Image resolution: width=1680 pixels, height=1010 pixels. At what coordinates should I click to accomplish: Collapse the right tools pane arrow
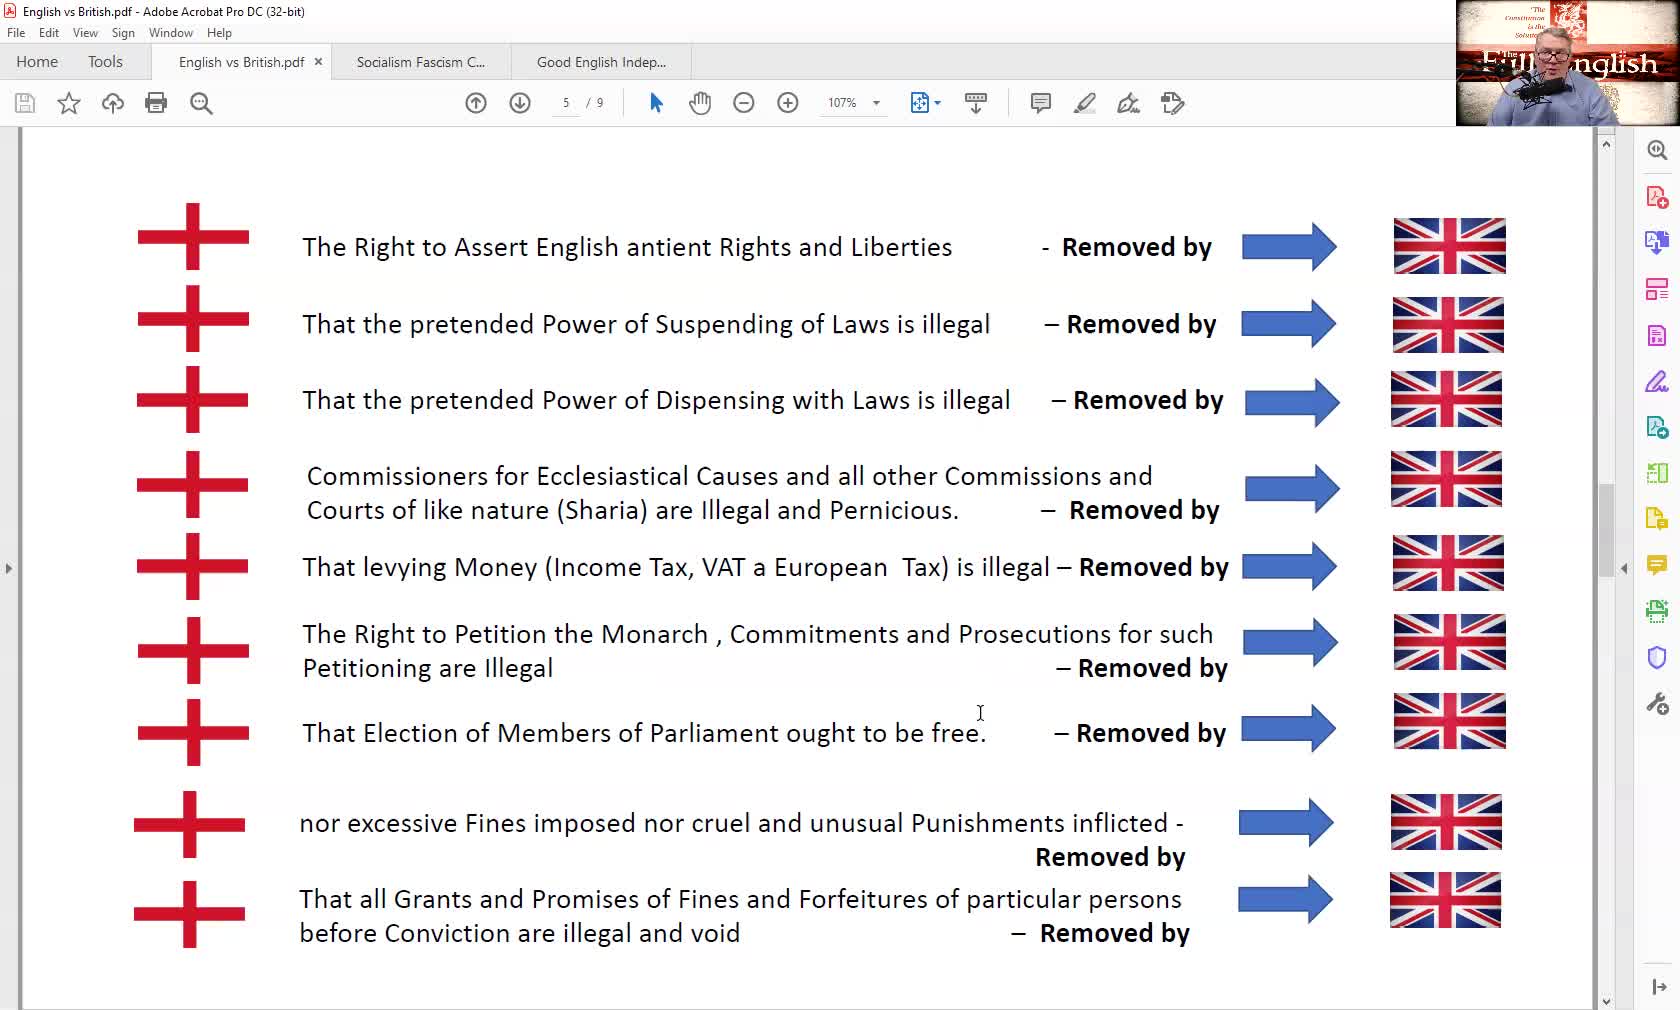tap(1624, 568)
